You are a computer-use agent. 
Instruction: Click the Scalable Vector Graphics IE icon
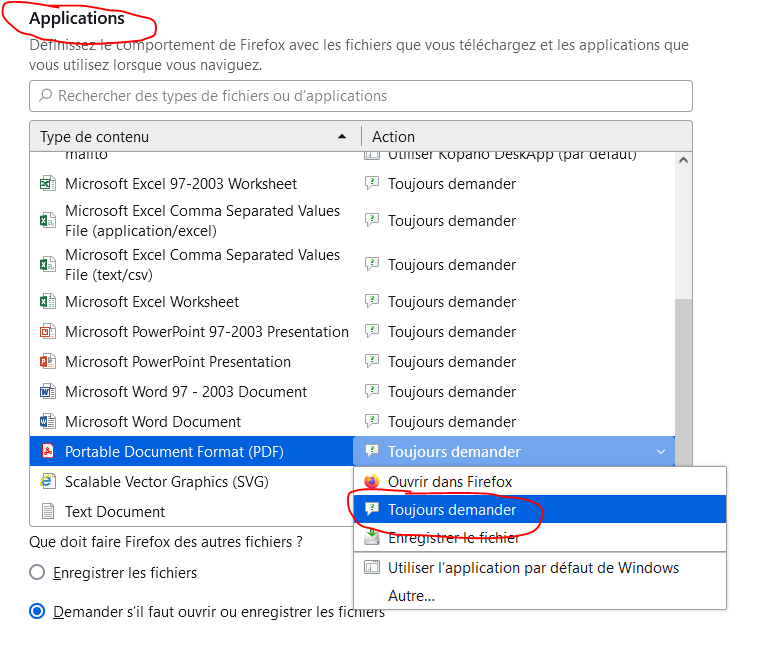pyautogui.click(x=48, y=481)
